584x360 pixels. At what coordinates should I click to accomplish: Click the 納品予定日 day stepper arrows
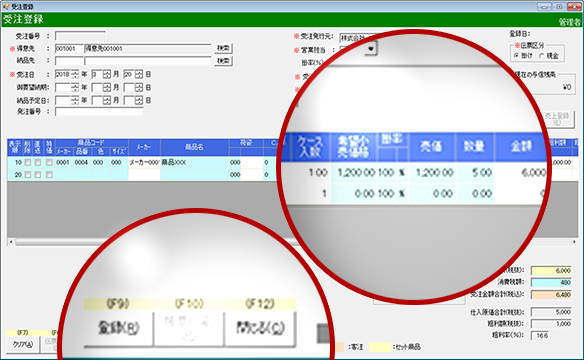pos(139,101)
